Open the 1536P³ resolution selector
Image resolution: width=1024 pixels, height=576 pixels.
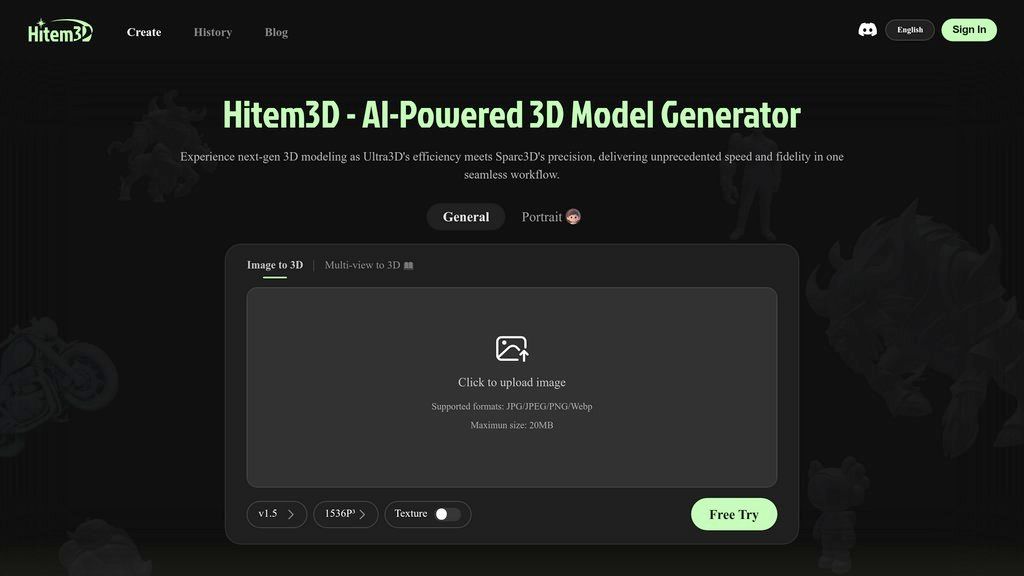[345, 515]
